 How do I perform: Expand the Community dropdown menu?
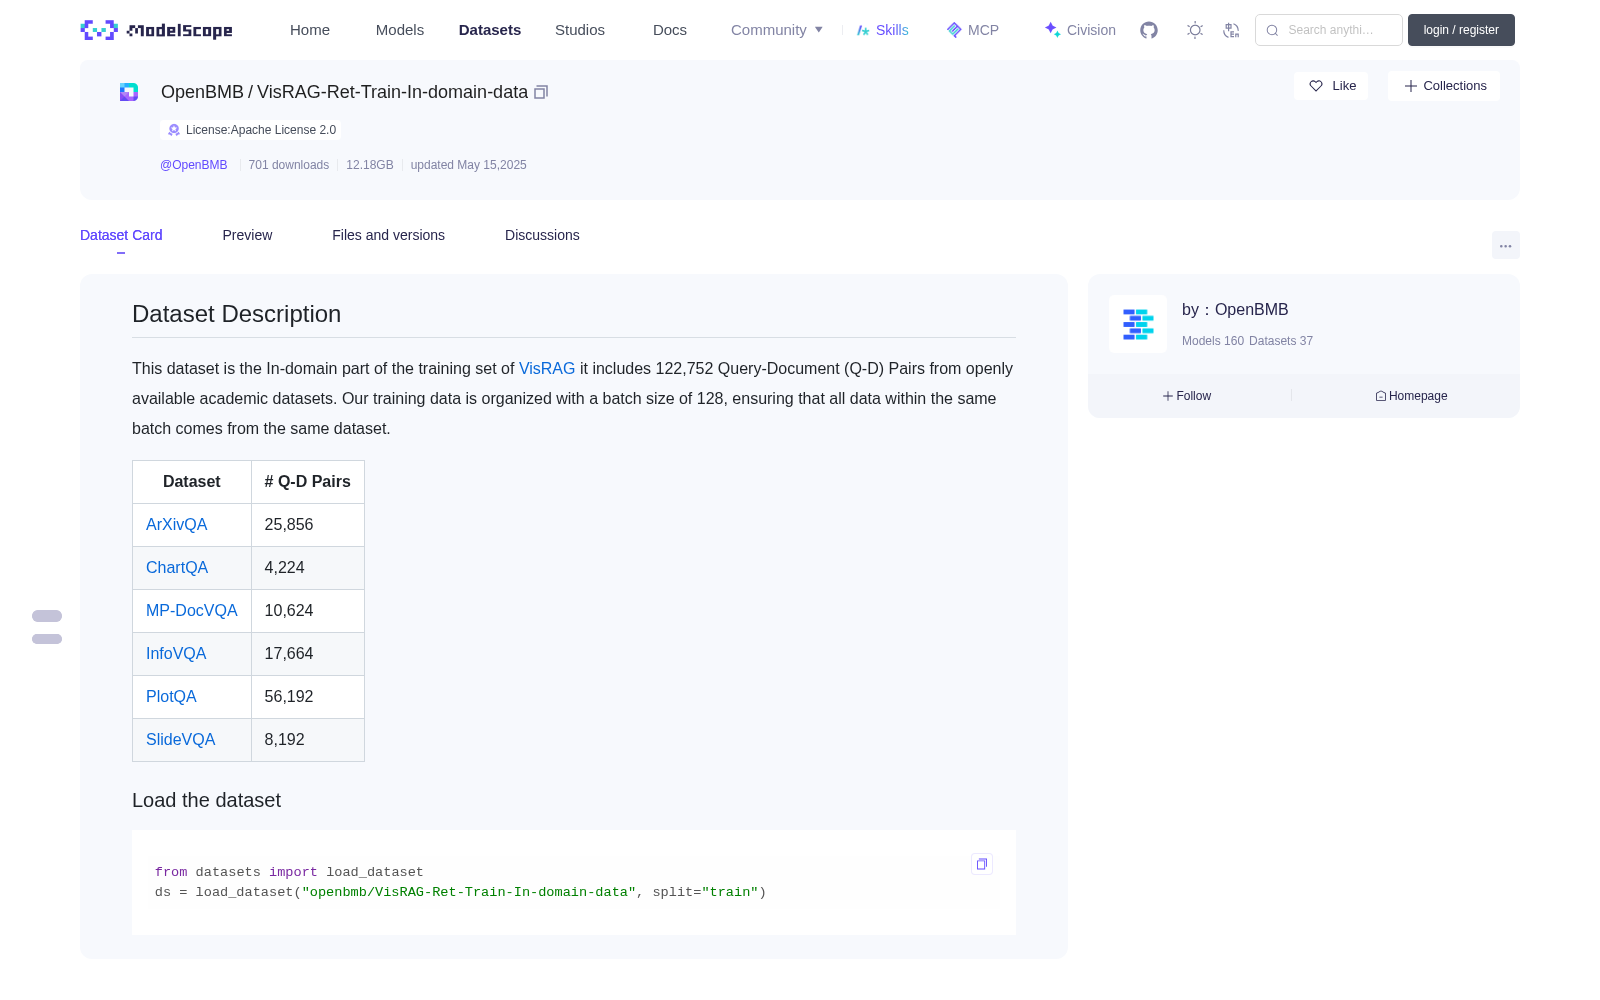[x=777, y=30]
